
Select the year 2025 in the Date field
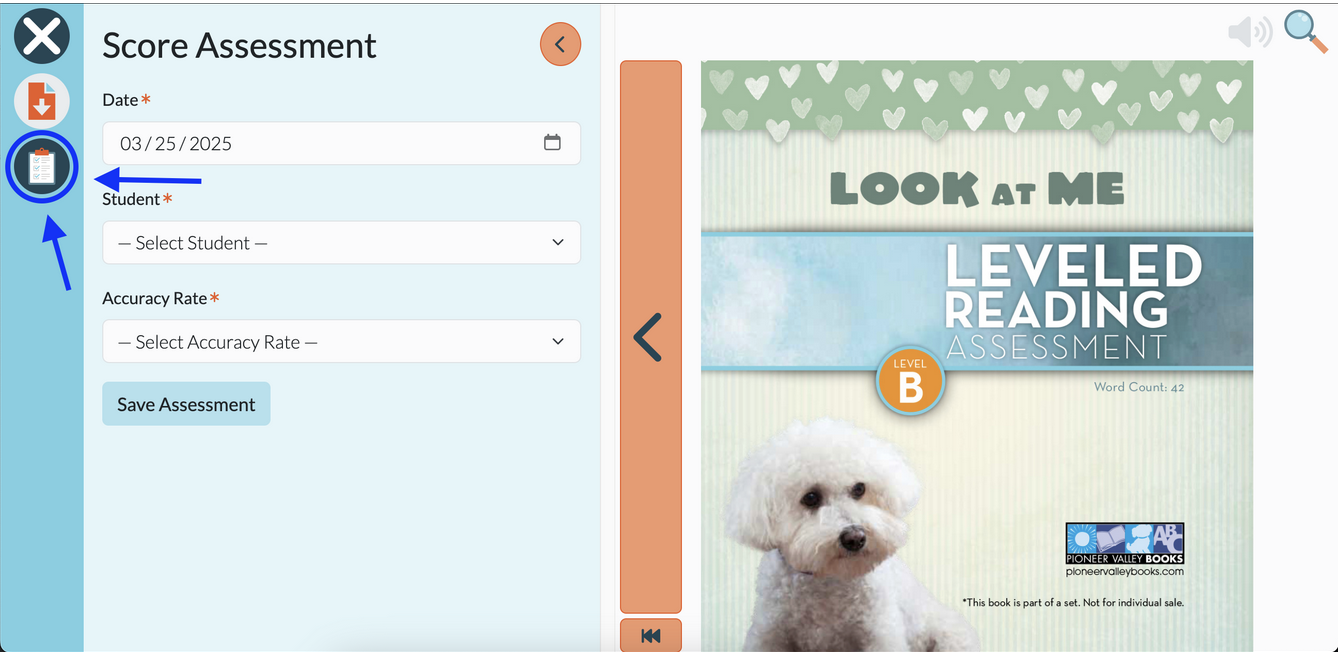210,144
